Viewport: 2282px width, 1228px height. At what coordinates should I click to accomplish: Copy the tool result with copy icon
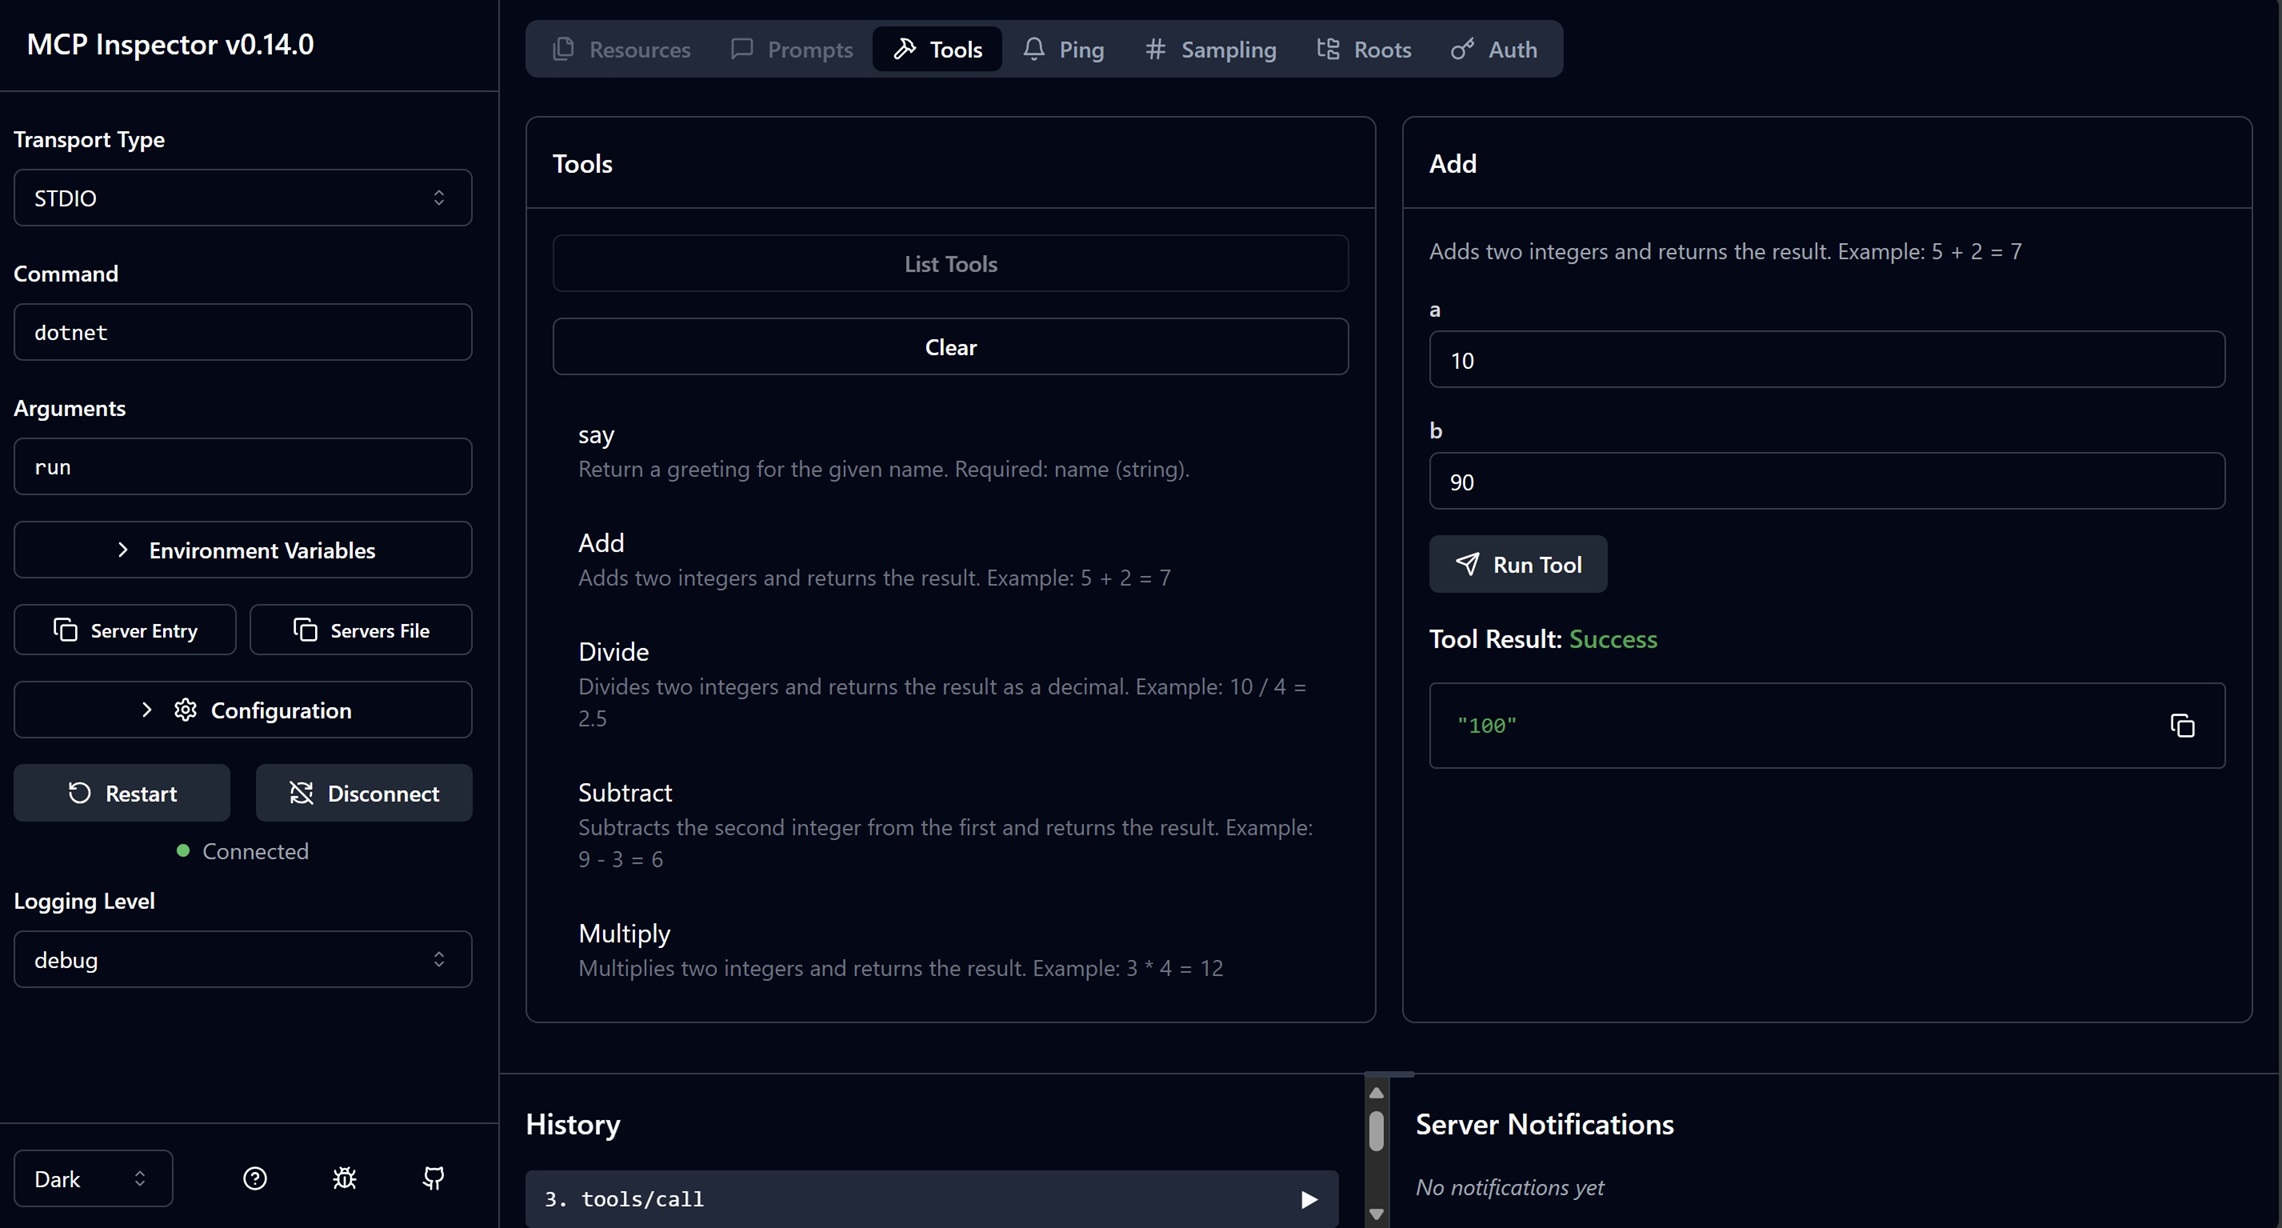click(x=2182, y=726)
